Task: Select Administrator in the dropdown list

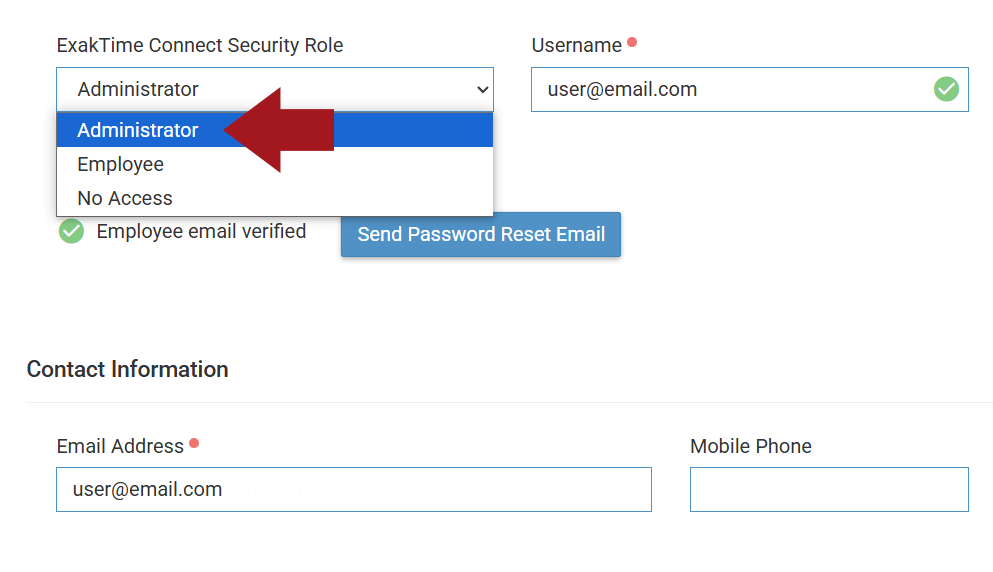Action: (x=275, y=130)
